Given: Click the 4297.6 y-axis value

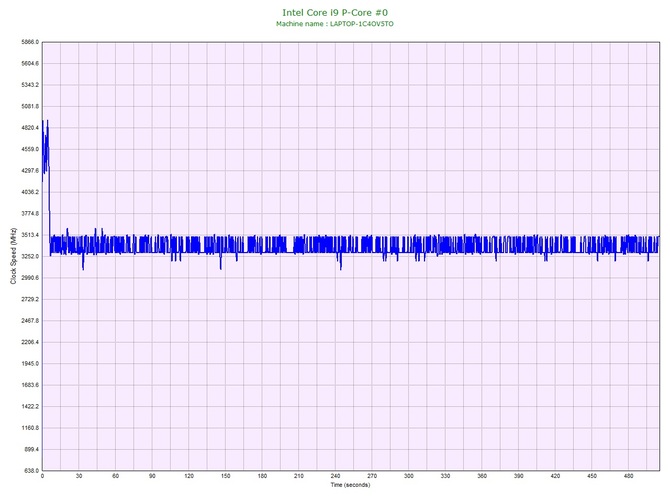Looking at the screenshot, I should (x=30, y=171).
